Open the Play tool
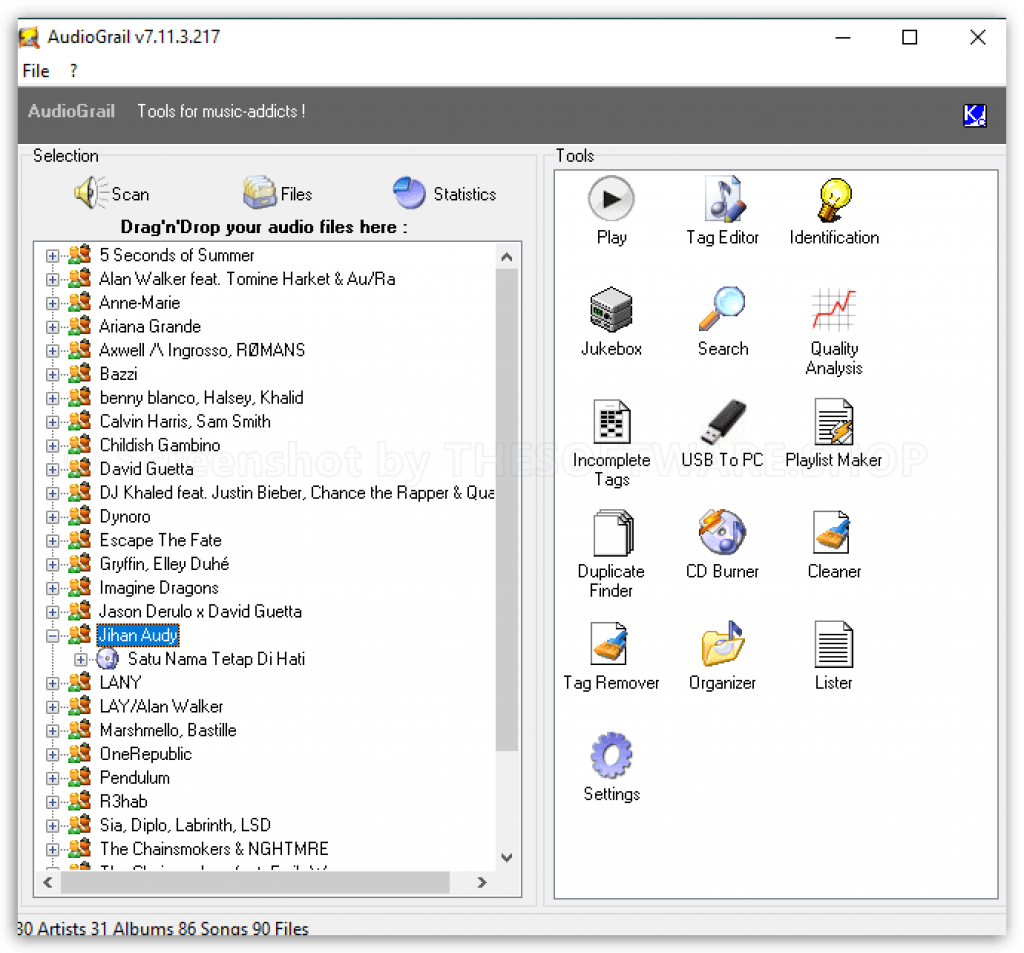Screen dimensions: 1024x953 pos(611,210)
